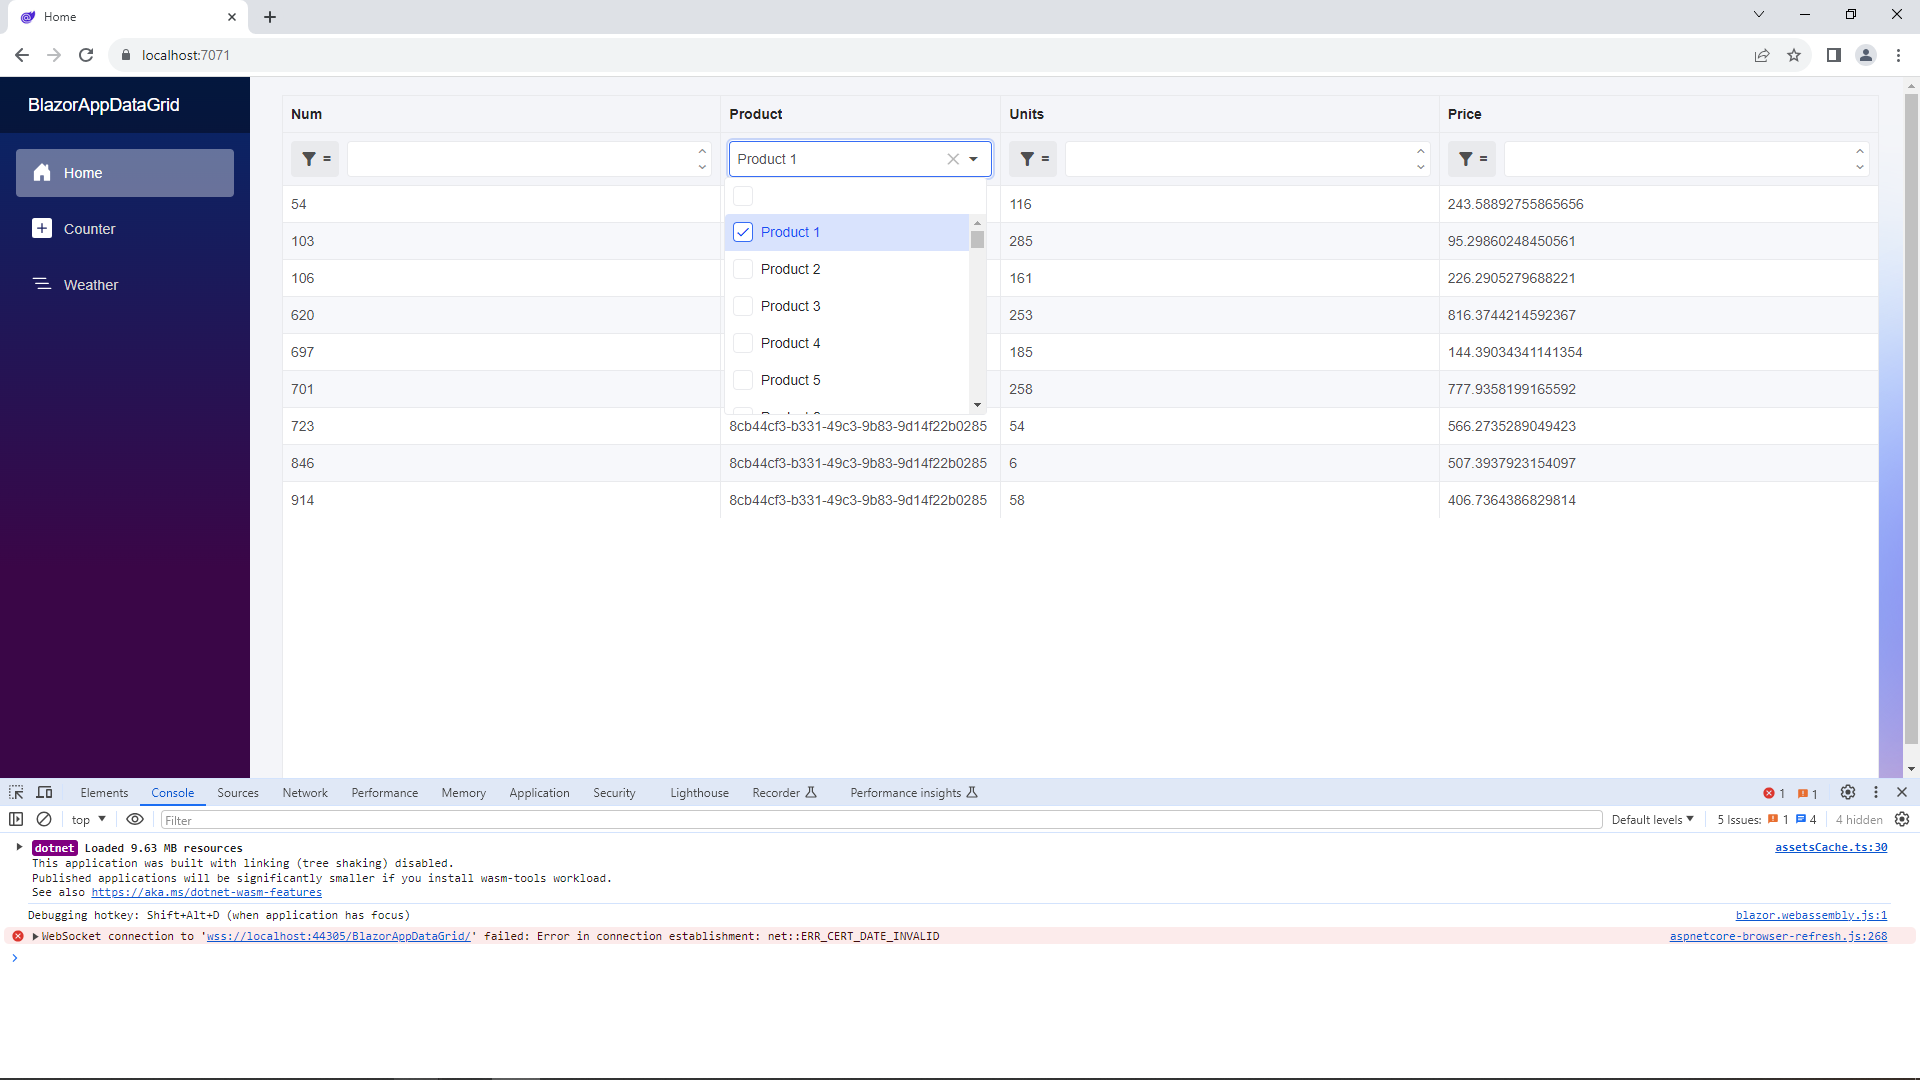Open the Default levels dropdown
This screenshot has height=1080, width=1920.
click(x=1652, y=820)
